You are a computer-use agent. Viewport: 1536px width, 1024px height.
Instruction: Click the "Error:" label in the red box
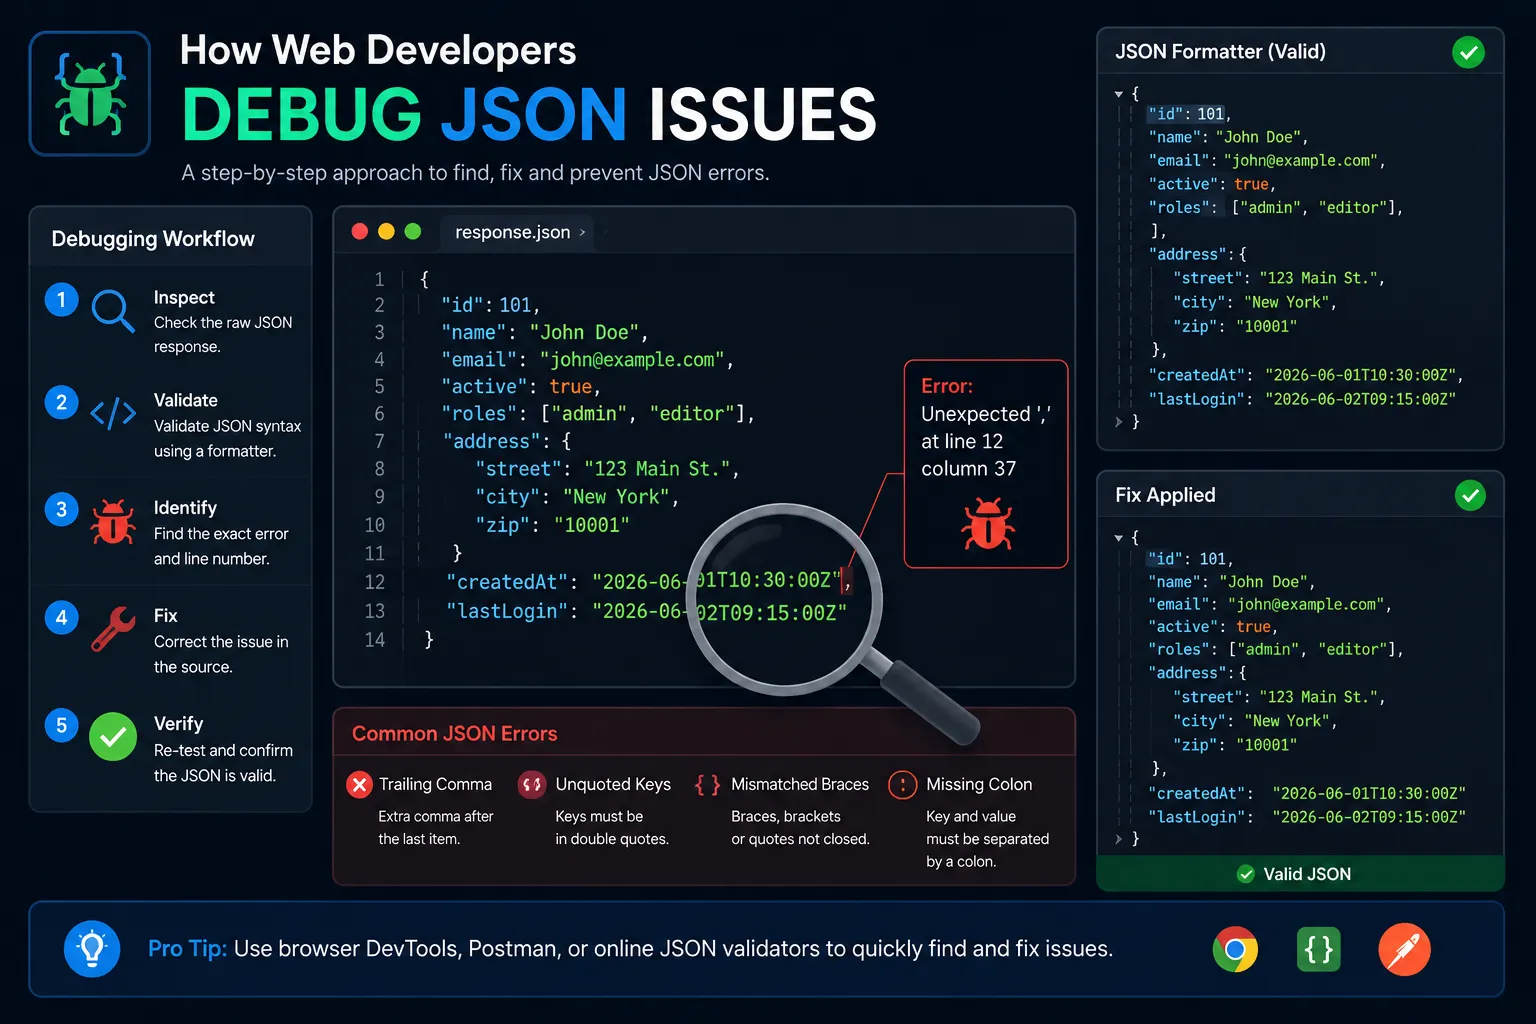pyautogui.click(x=947, y=386)
